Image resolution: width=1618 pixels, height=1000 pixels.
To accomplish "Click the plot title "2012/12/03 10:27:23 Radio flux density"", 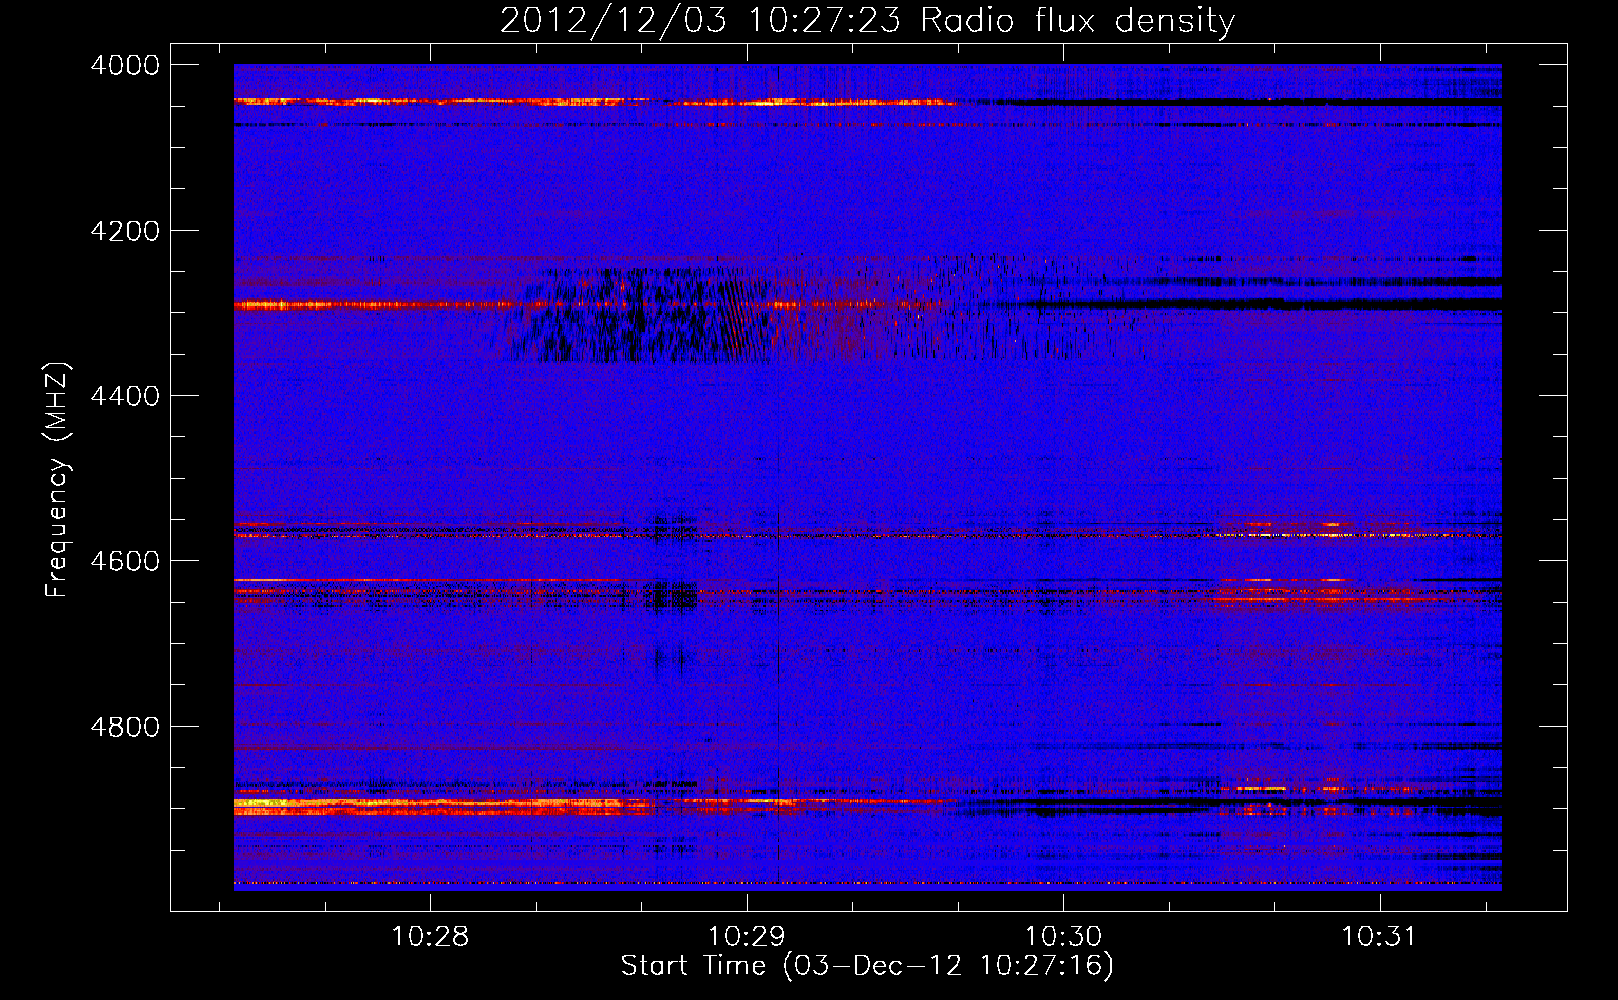I will point(867,21).
